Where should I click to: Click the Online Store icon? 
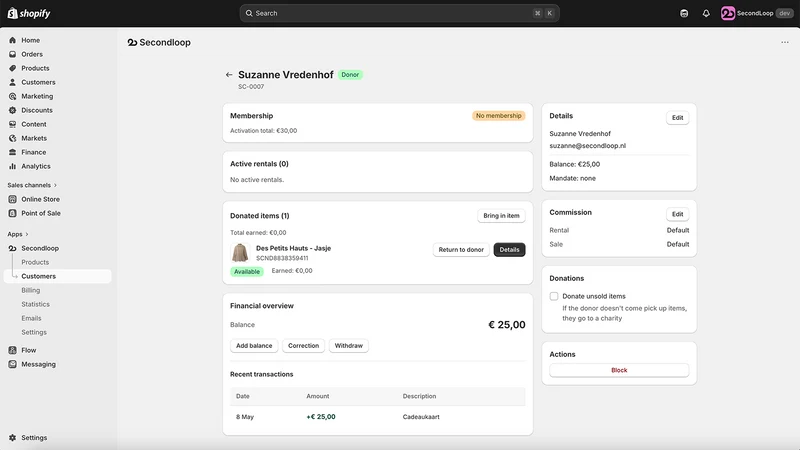click(12, 199)
